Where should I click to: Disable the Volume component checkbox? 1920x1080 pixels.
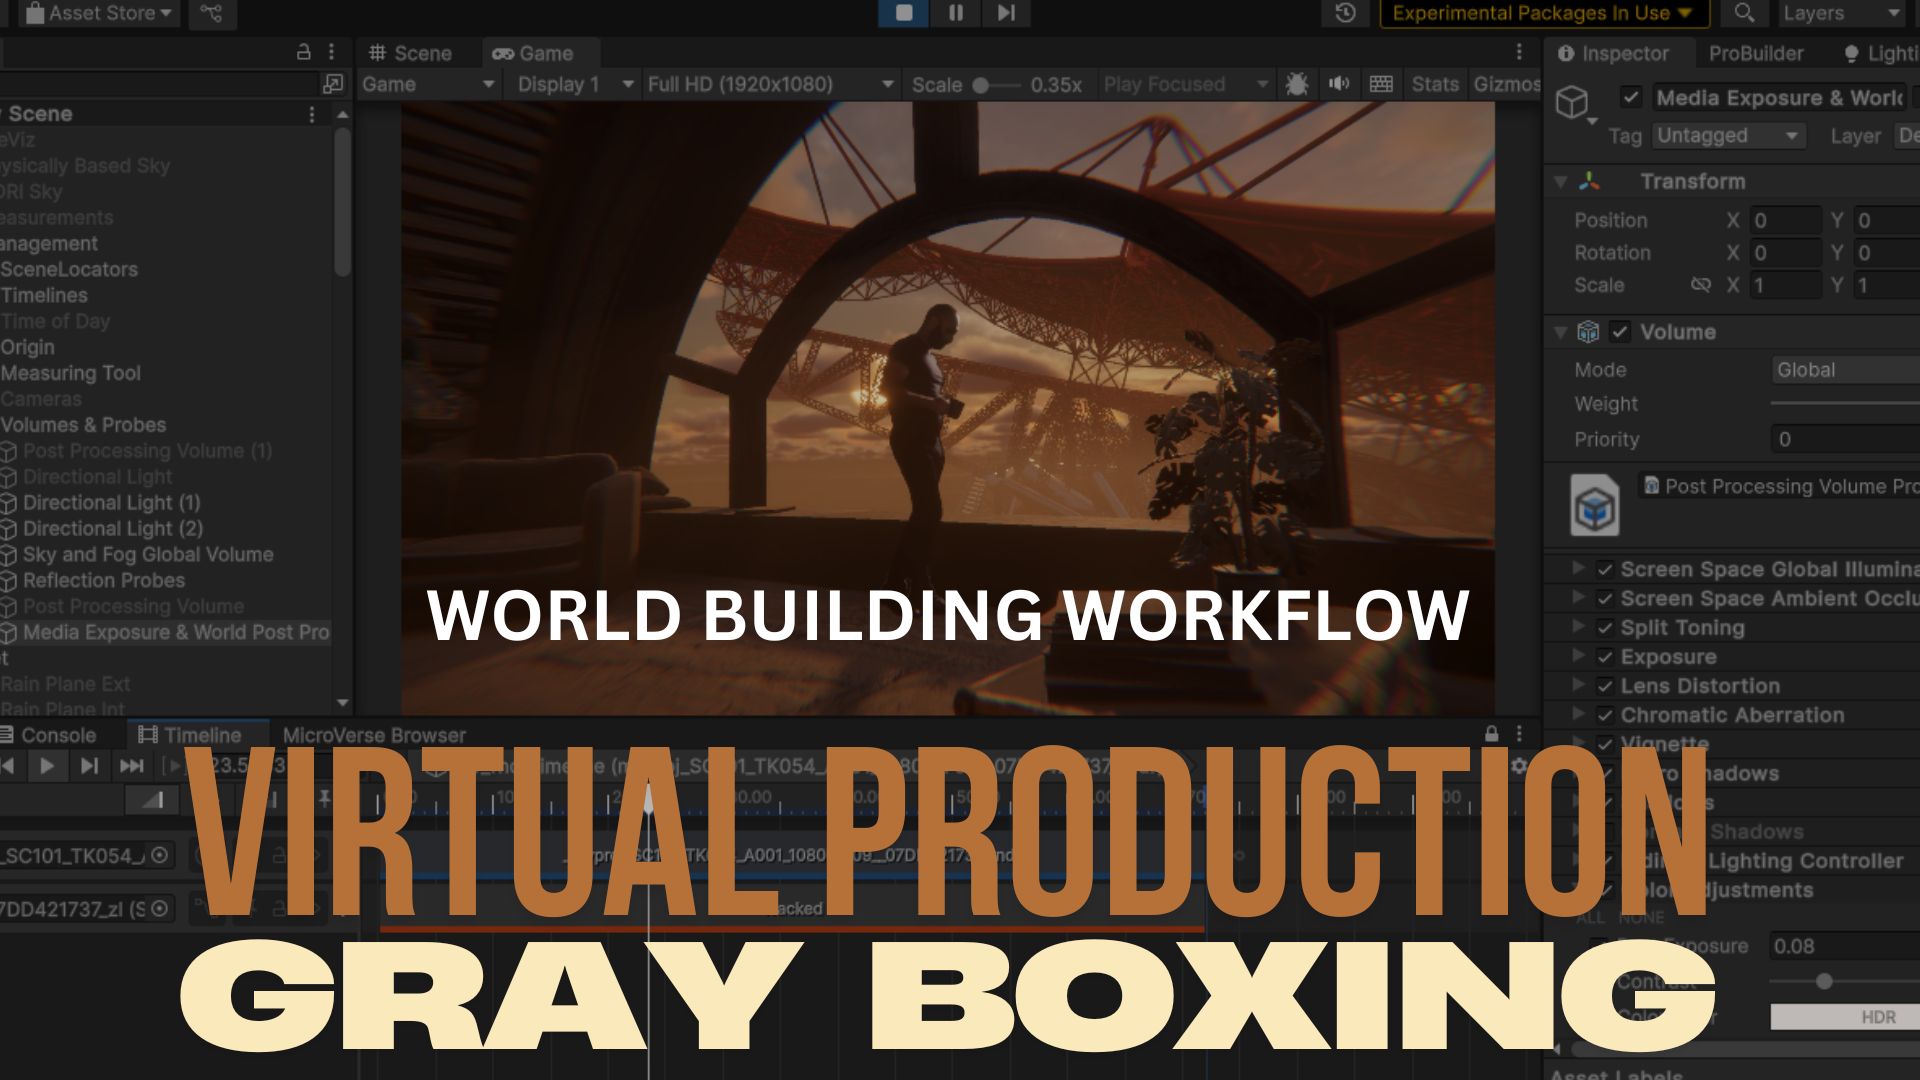1620,331
